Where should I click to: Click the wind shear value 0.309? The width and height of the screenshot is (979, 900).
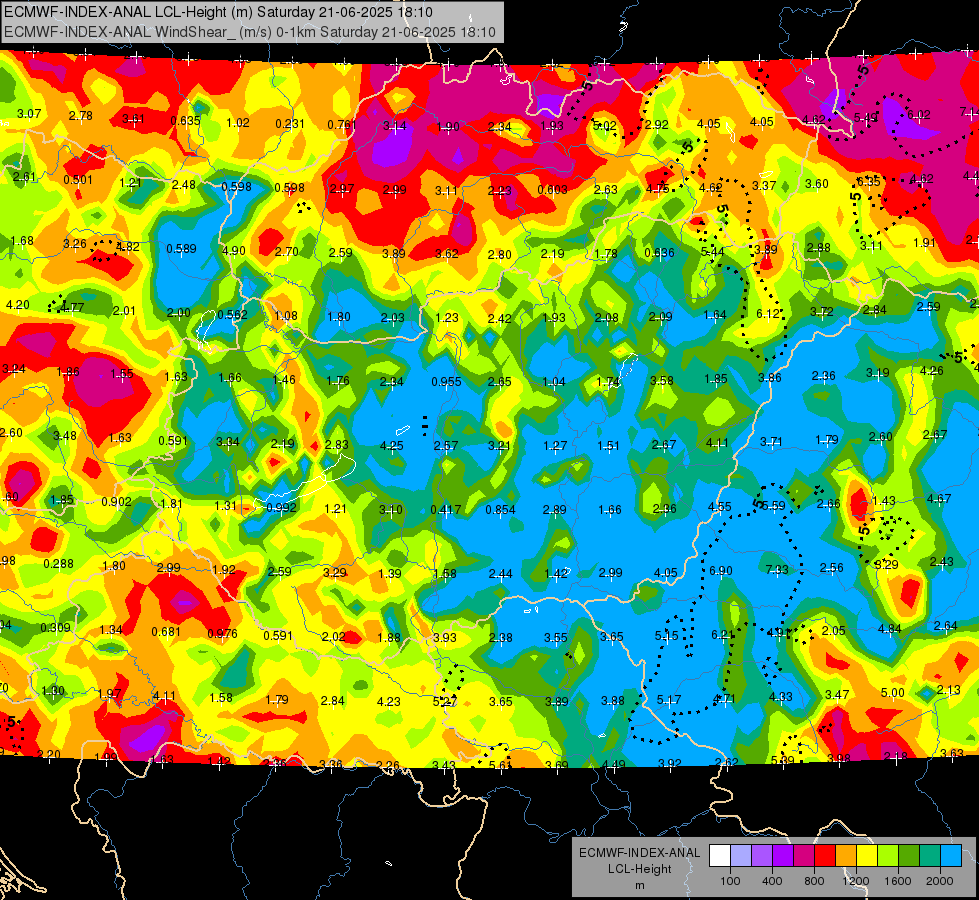(56, 628)
